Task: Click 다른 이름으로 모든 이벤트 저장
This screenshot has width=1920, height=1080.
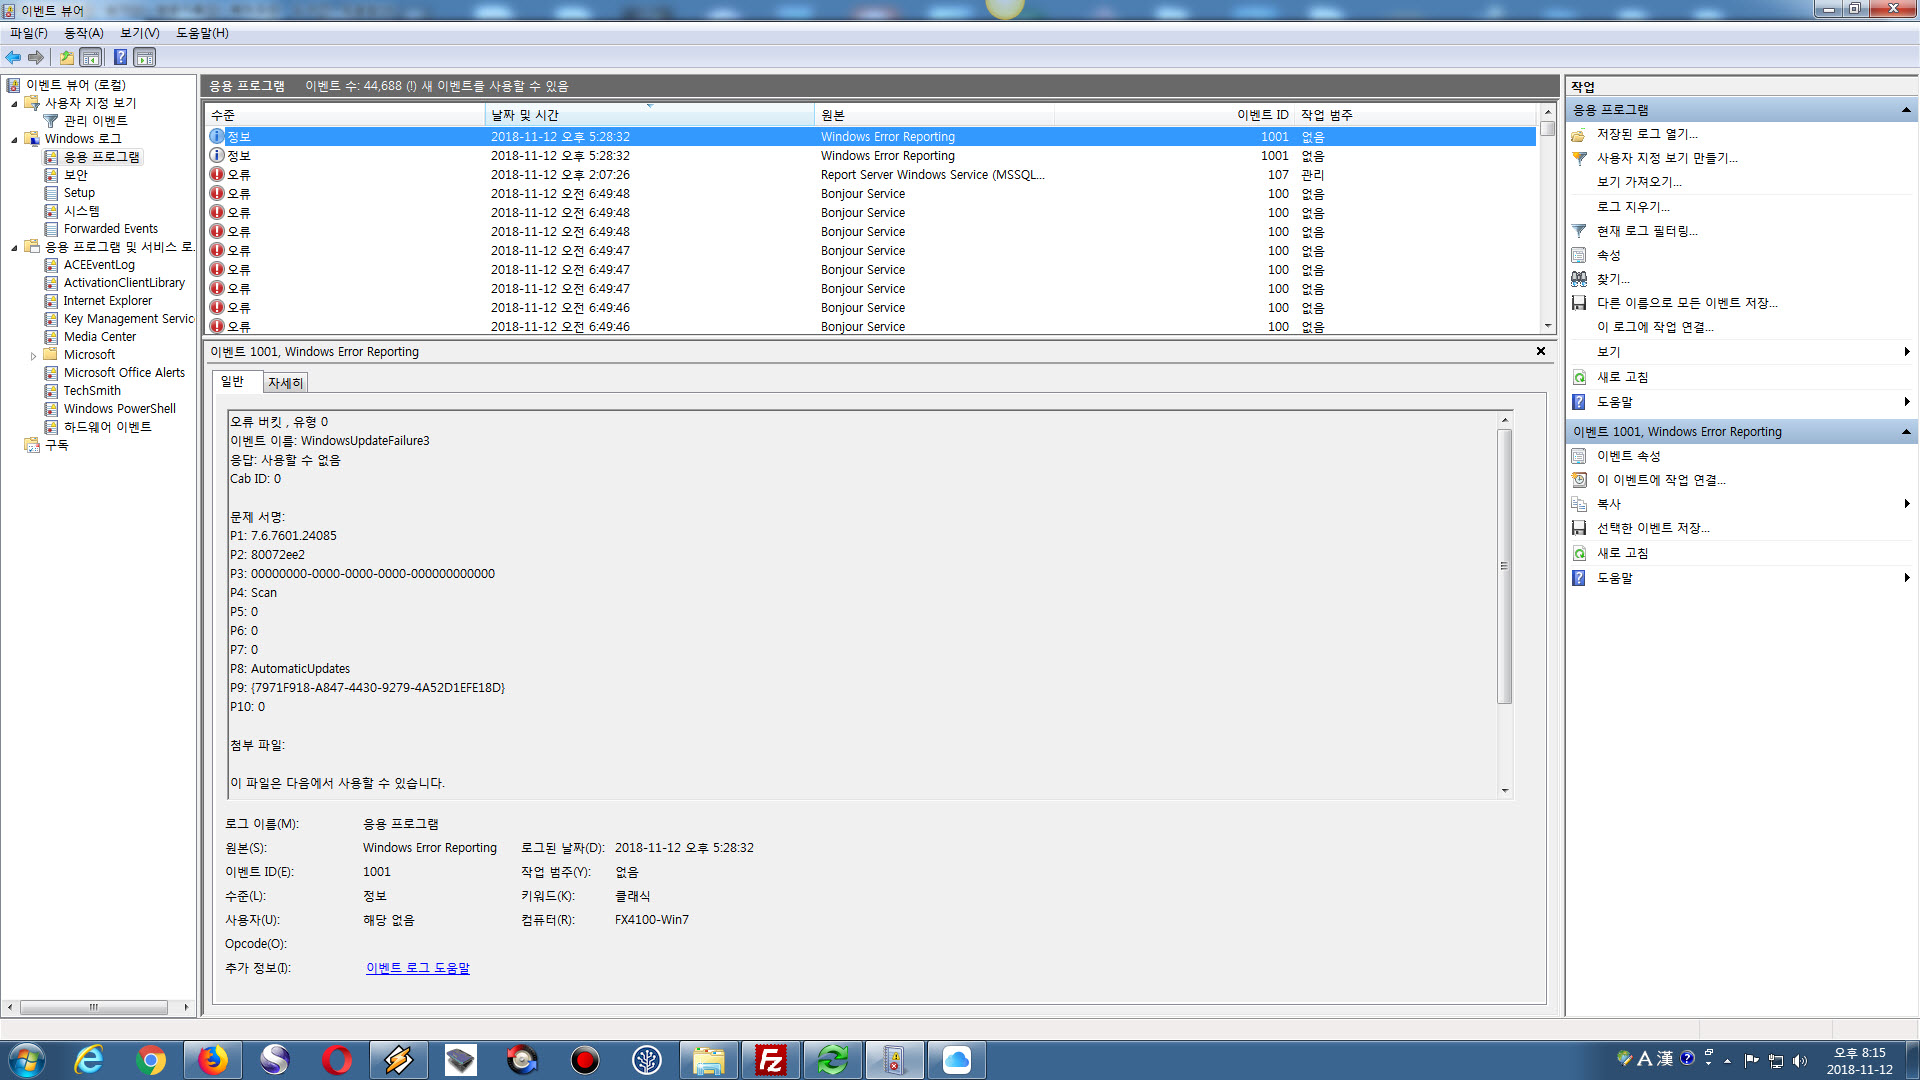Action: click(1686, 303)
